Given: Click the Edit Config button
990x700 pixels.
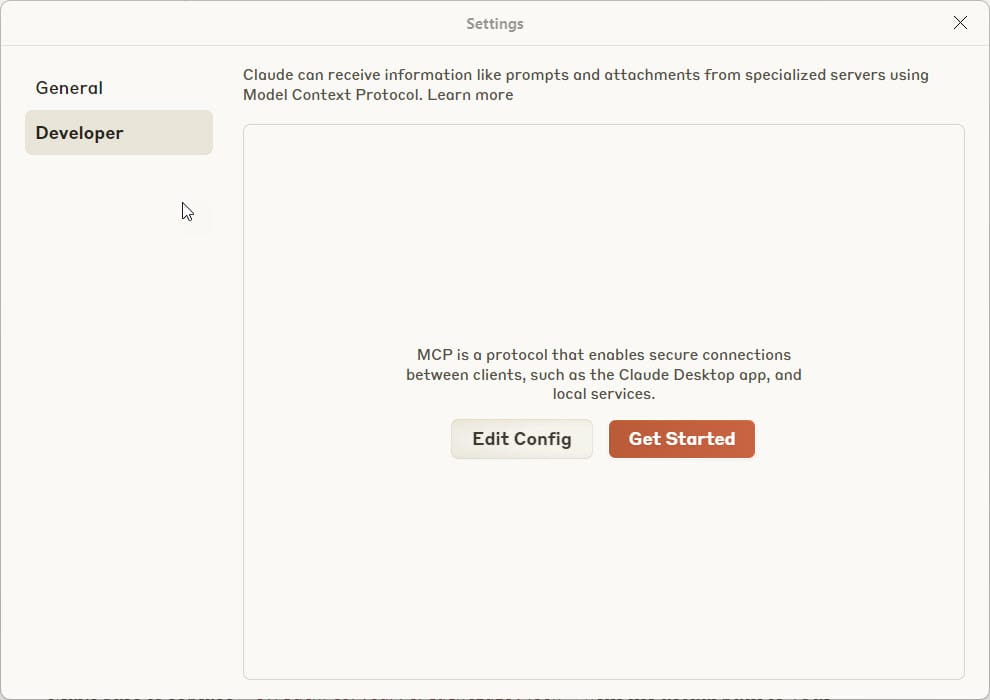Looking at the screenshot, I should (521, 439).
